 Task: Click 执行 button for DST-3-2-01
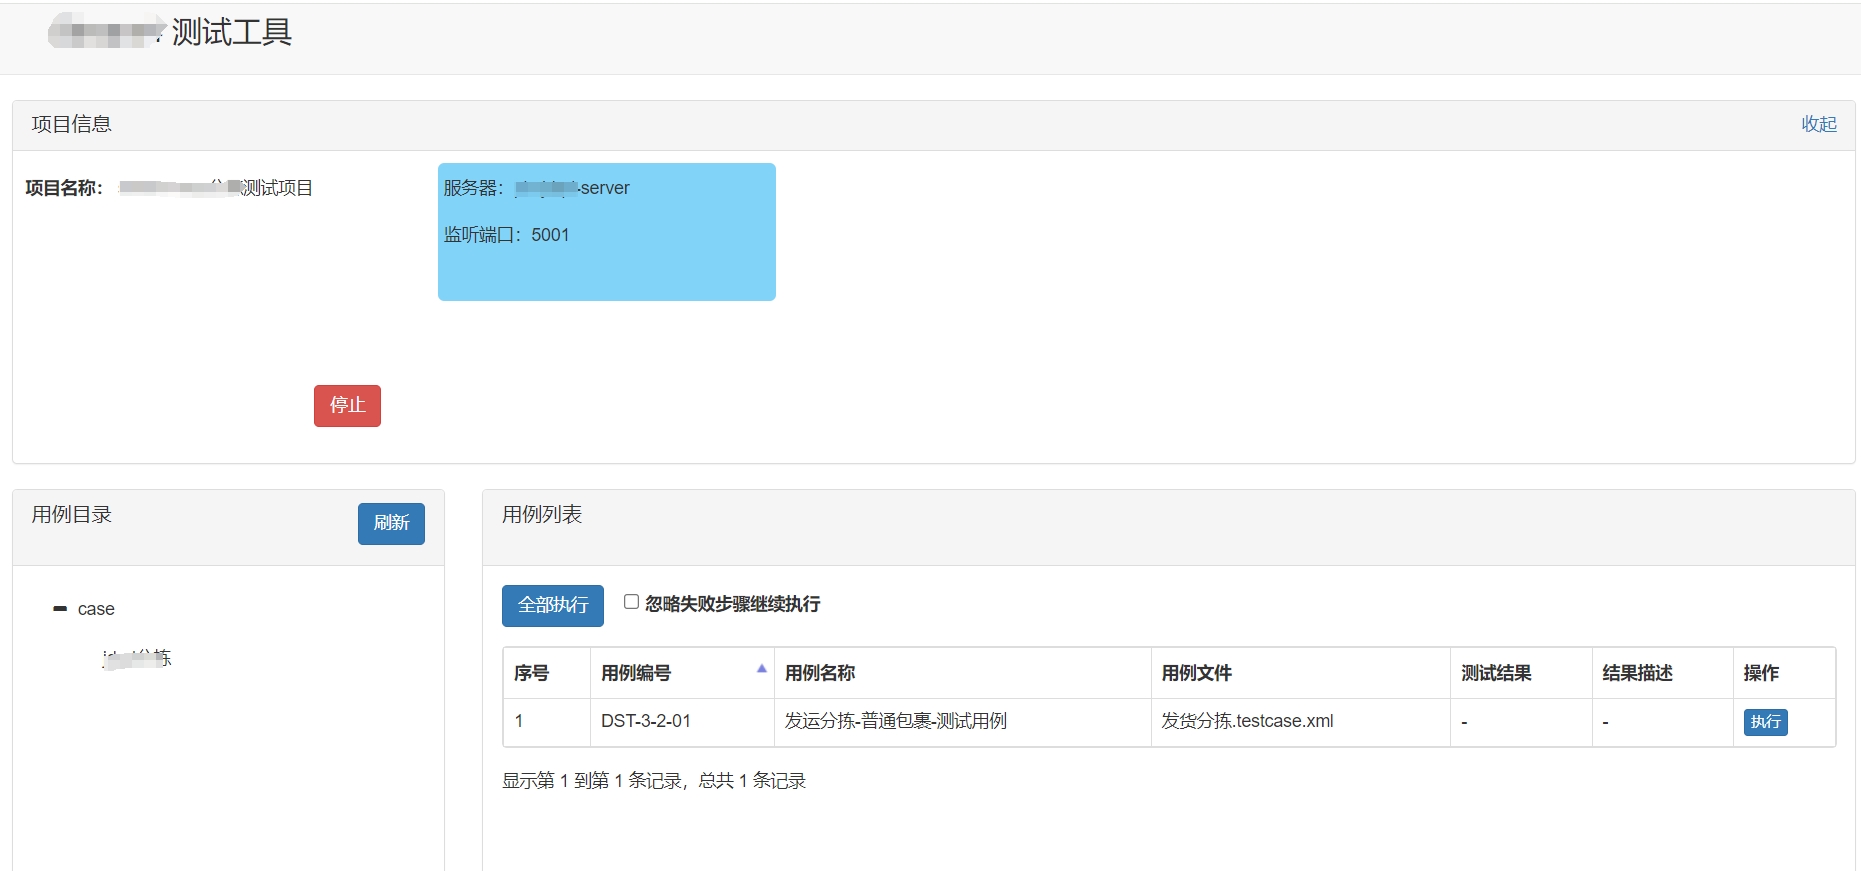click(1765, 722)
